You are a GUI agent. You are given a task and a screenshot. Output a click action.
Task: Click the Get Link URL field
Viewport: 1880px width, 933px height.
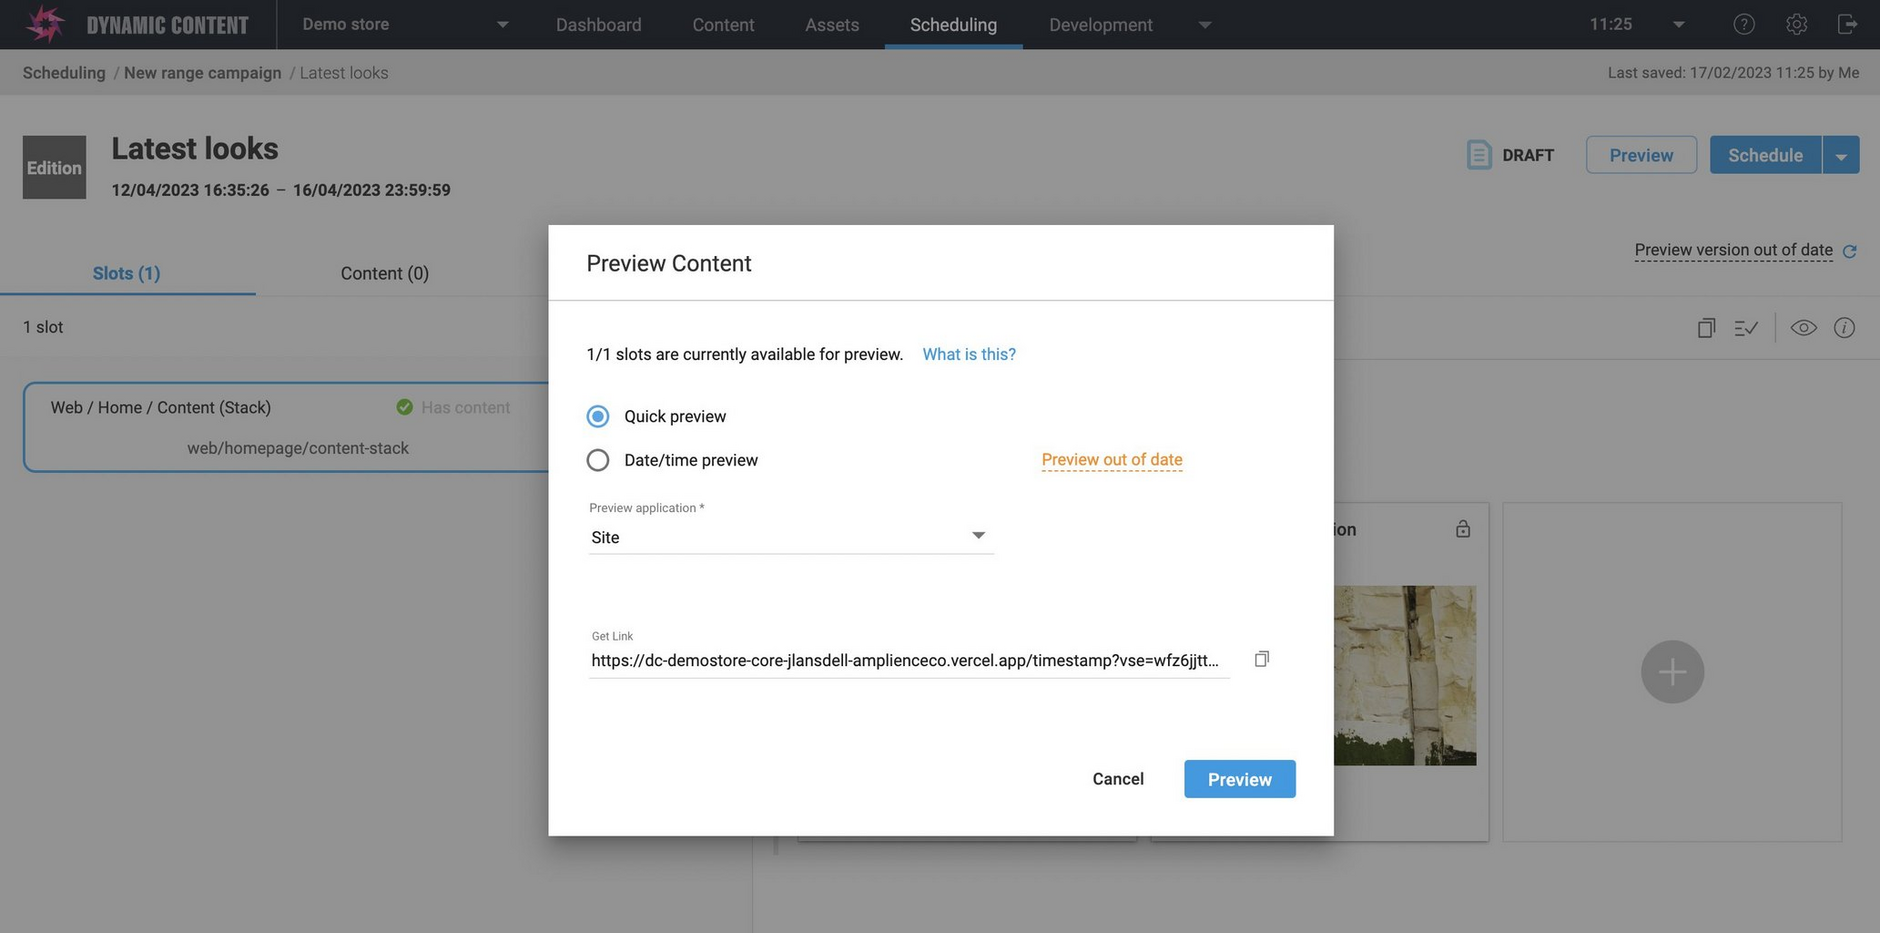pos(905,660)
